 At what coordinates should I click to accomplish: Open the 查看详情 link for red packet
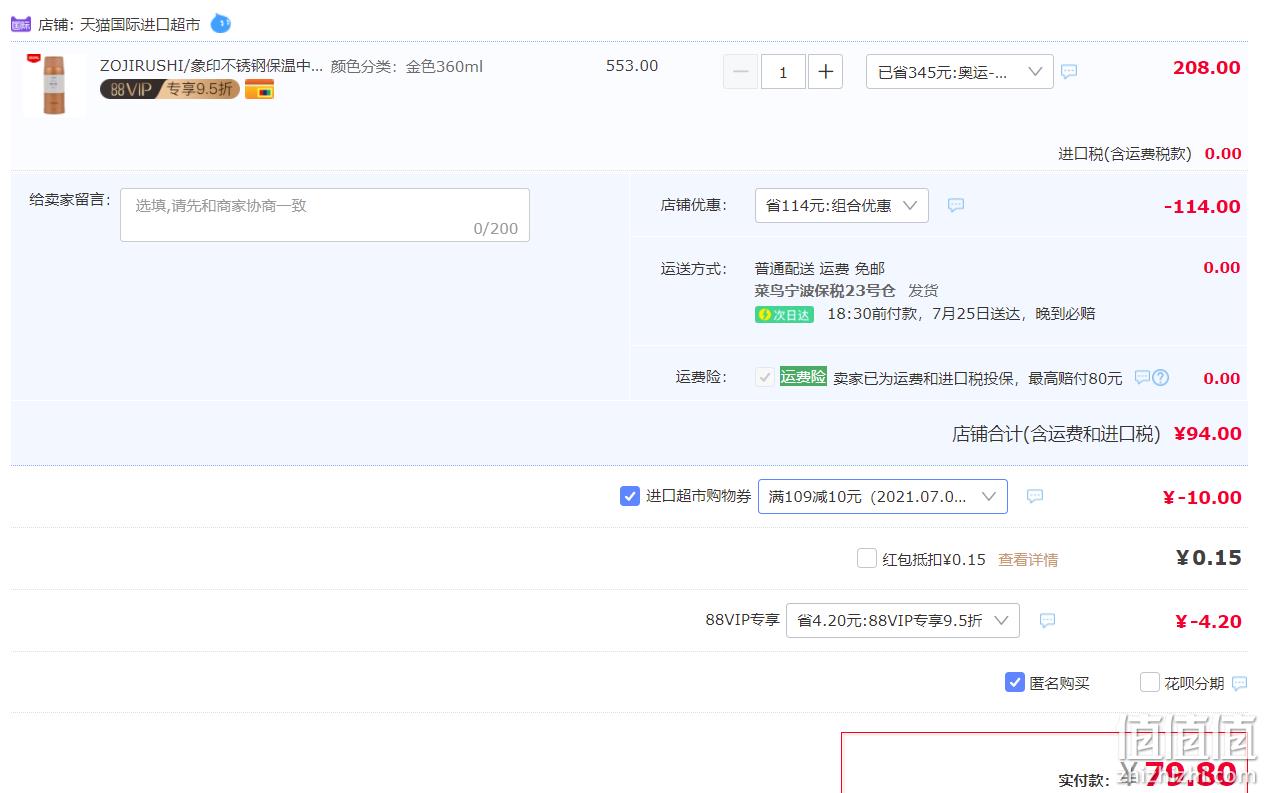pyautogui.click(x=1028, y=560)
